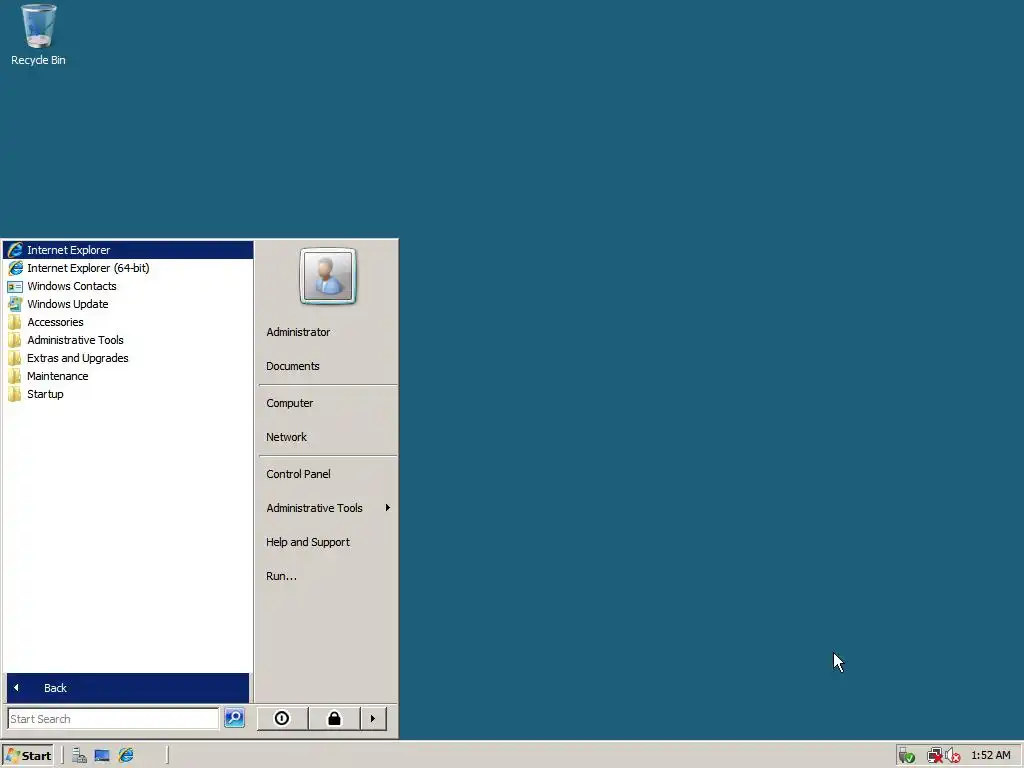
Task: Launch Internet Explorer (64-bit) entry
Action: pyautogui.click(x=128, y=268)
